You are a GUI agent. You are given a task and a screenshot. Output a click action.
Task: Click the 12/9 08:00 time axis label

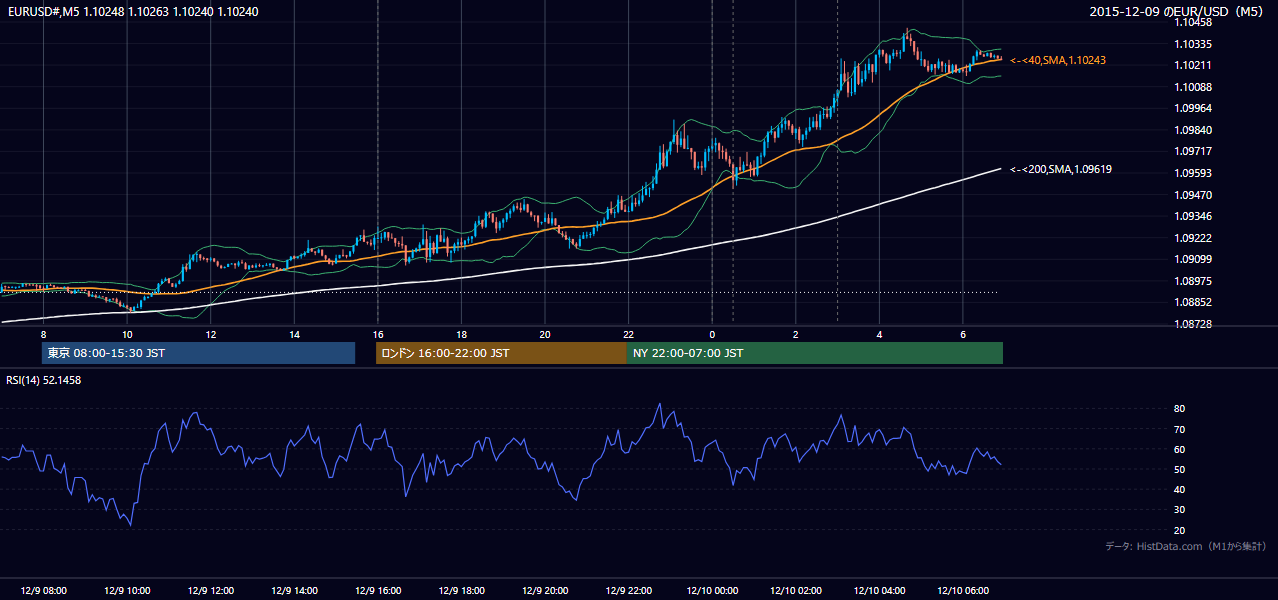point(43,591)
